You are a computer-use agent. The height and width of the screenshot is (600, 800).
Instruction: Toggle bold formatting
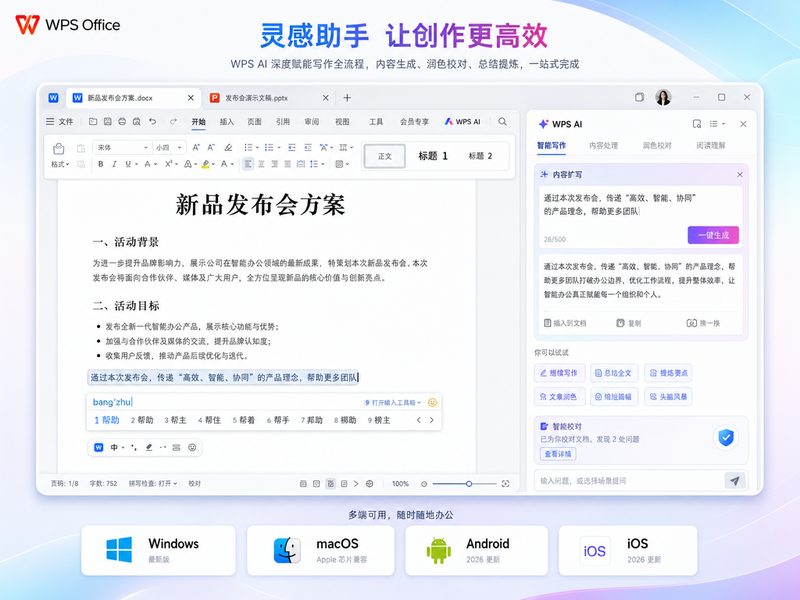pos(101,164)
